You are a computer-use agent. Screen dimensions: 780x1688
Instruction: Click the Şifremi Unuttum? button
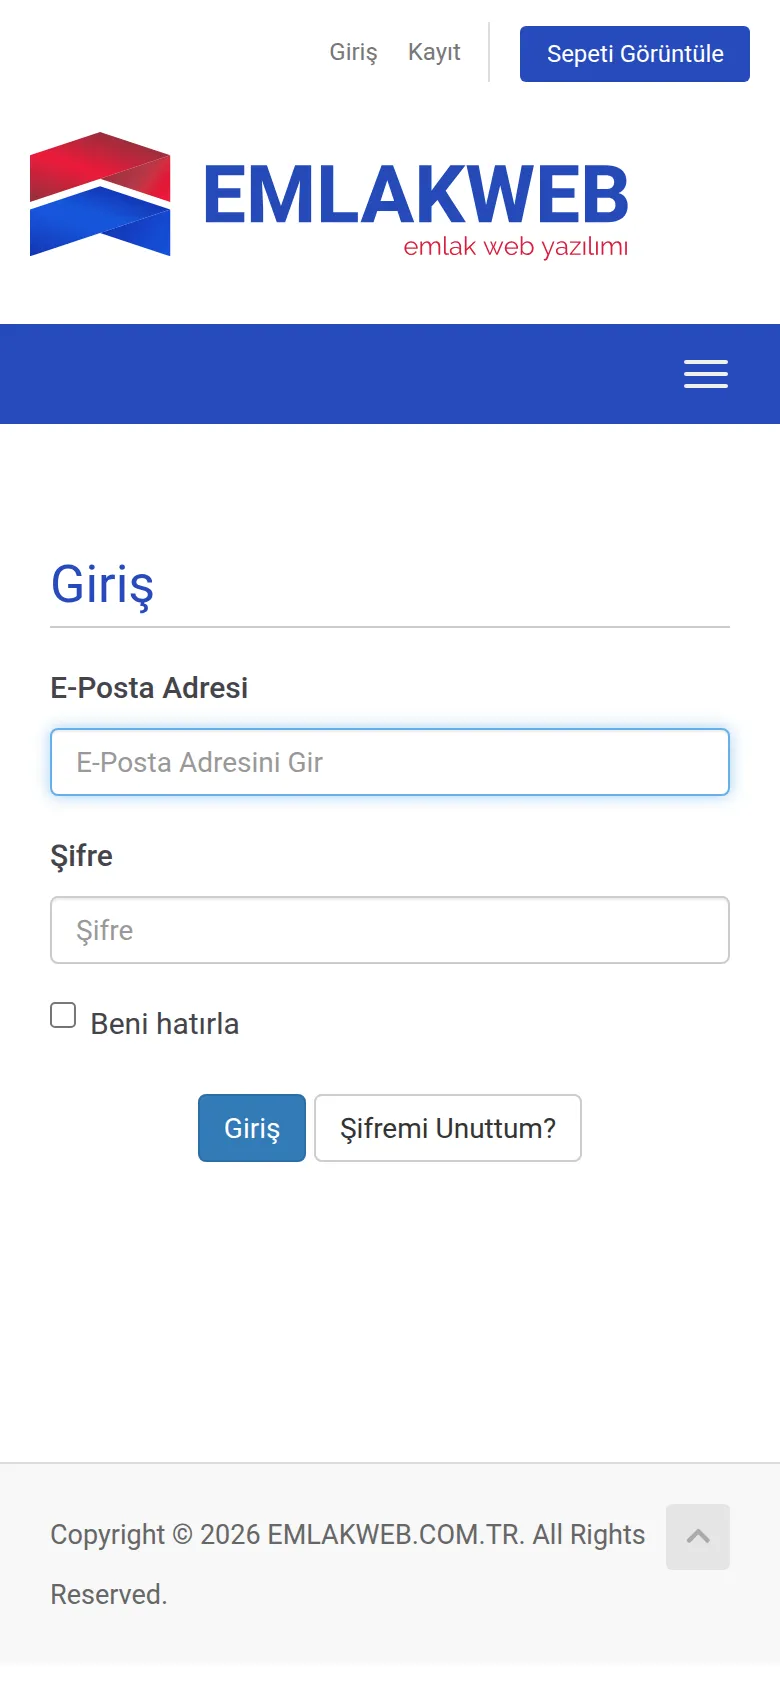[448, 1128]
